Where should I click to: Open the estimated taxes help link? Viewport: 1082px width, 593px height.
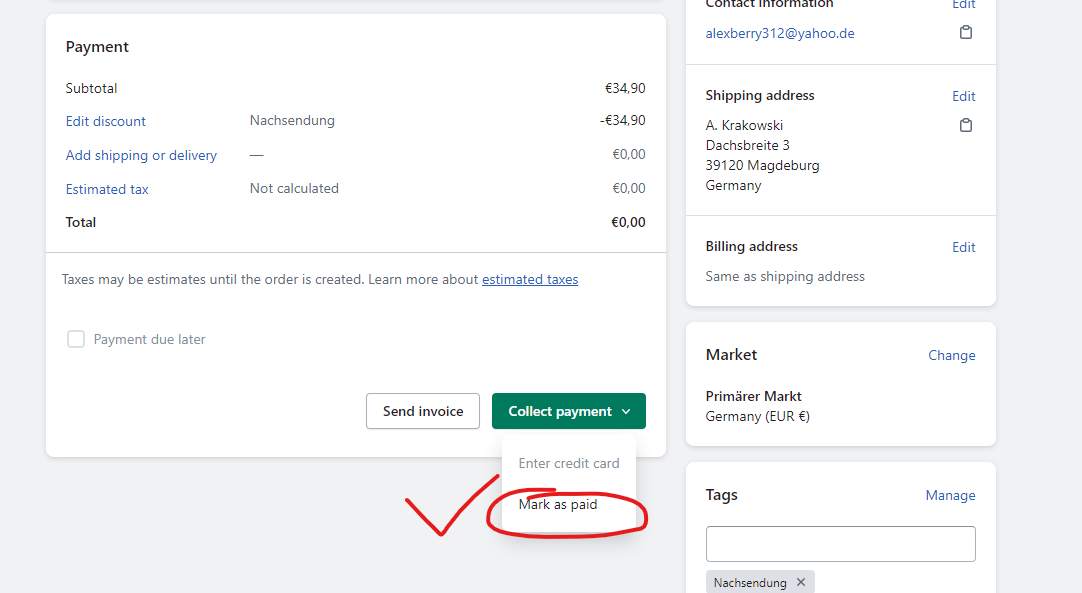530,280
